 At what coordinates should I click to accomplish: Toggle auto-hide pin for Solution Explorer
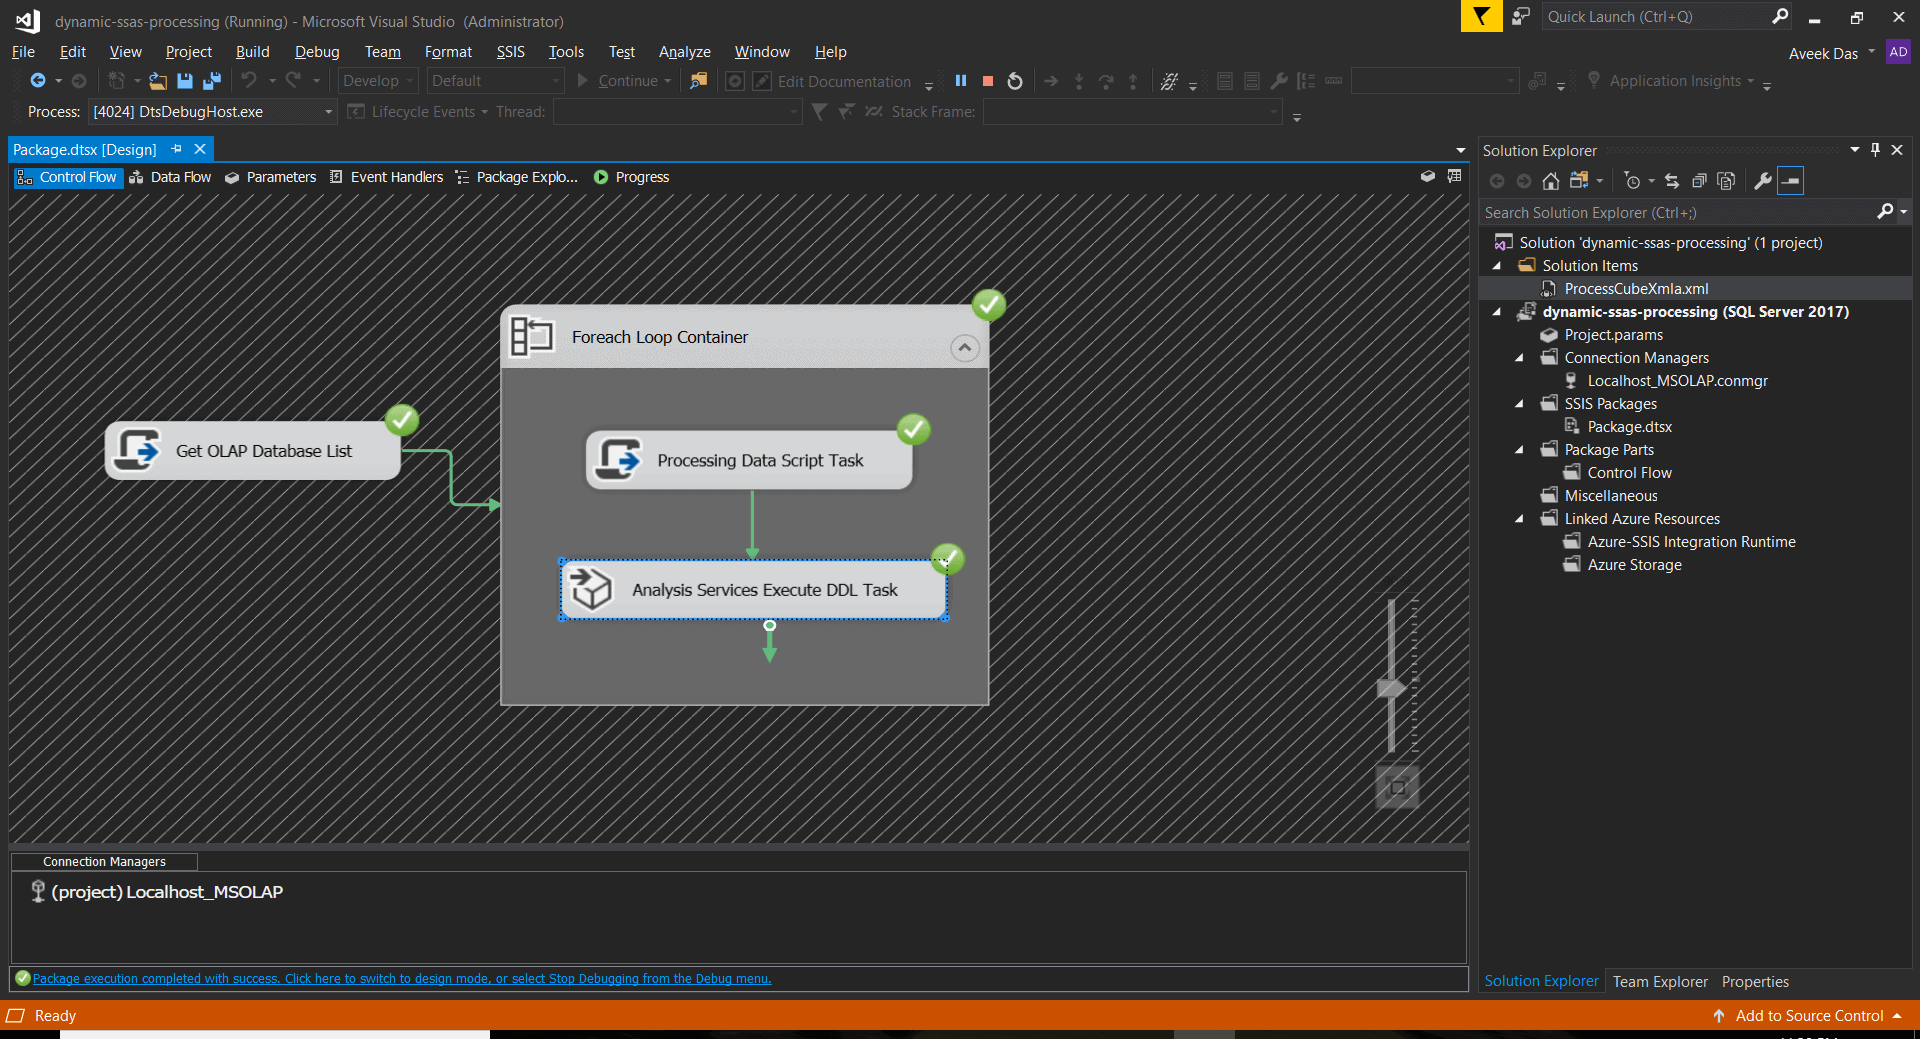click(x=1875, y=150)
